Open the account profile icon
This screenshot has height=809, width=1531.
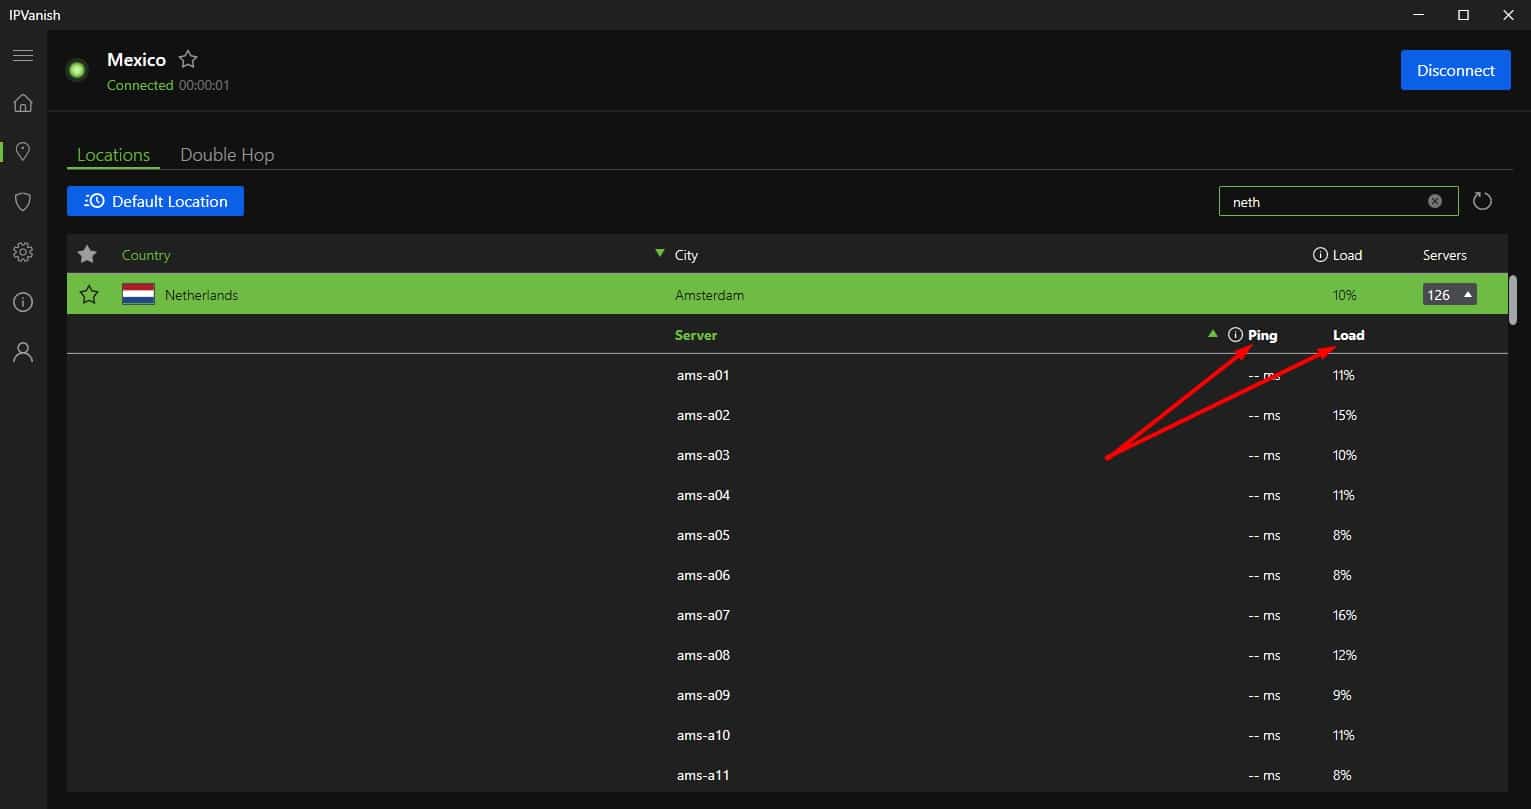[23, 352]
